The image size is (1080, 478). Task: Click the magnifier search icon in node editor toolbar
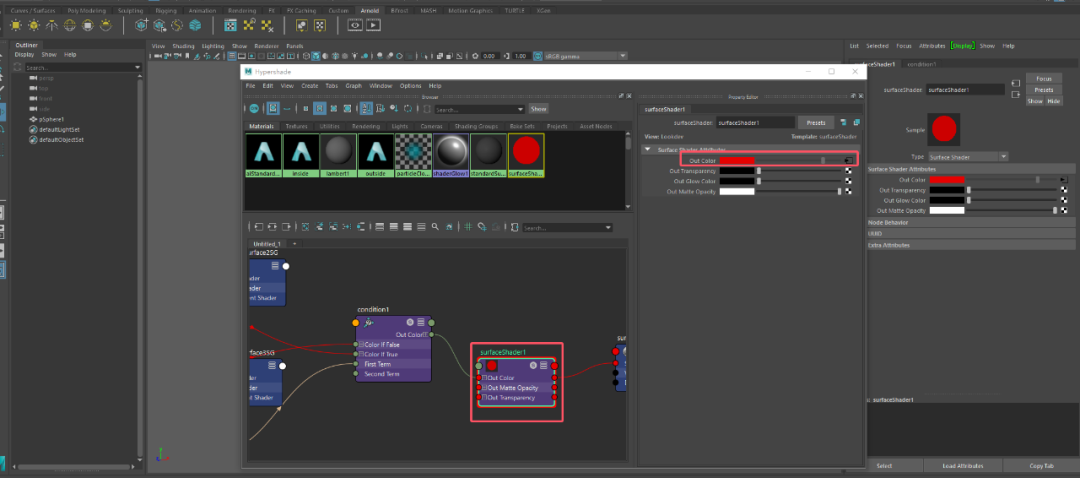coord(435,226)
